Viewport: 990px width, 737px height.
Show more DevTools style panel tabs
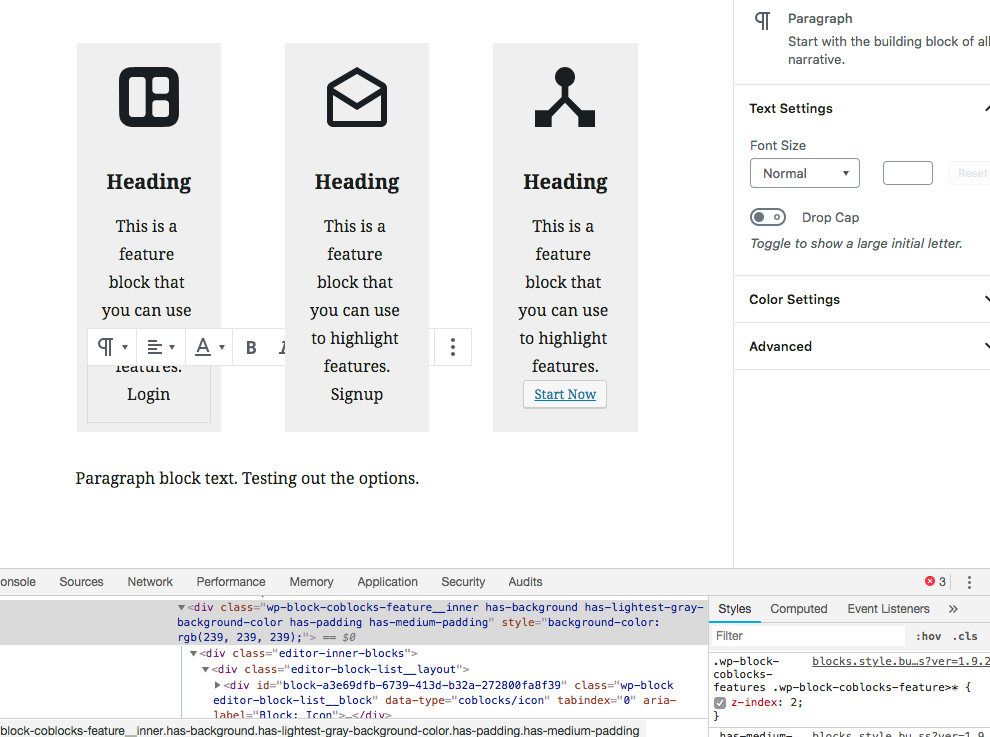coord(953,609)
